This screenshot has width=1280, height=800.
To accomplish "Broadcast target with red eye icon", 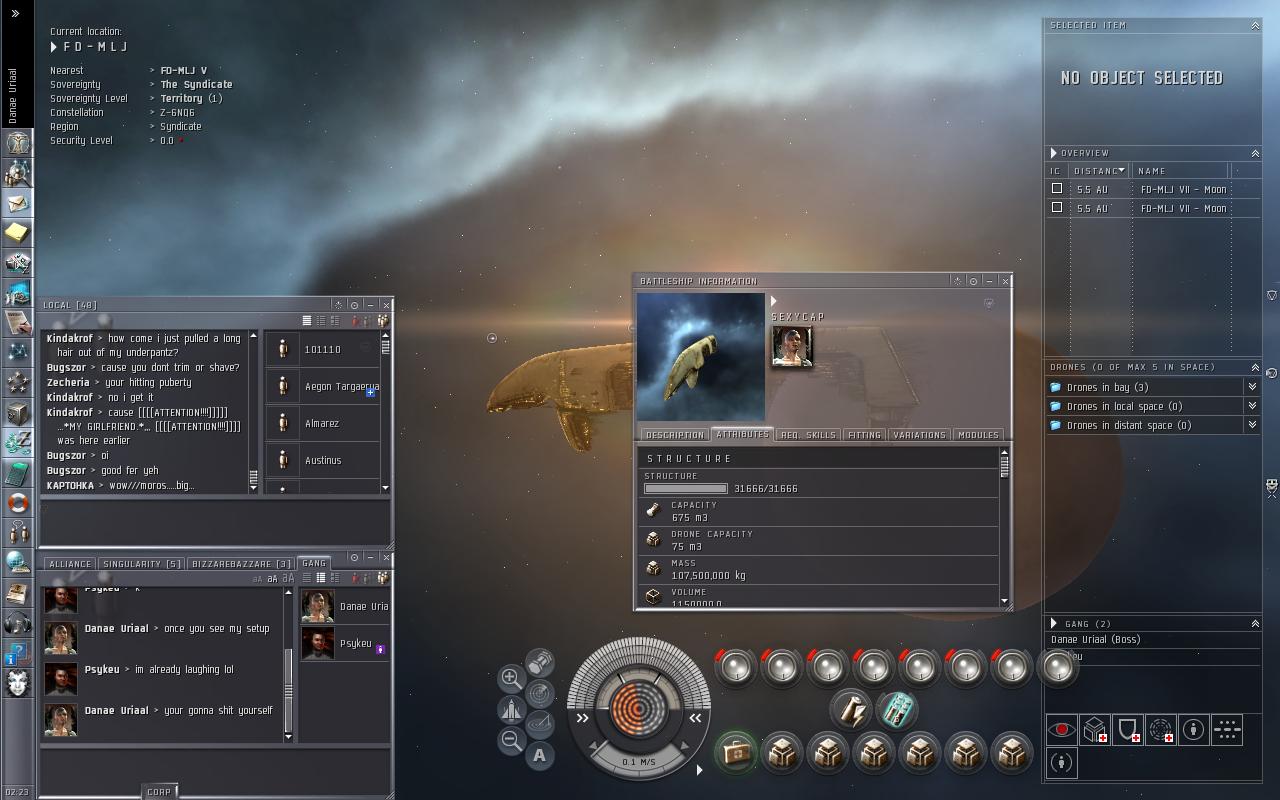I will (x=1062, y=730).
